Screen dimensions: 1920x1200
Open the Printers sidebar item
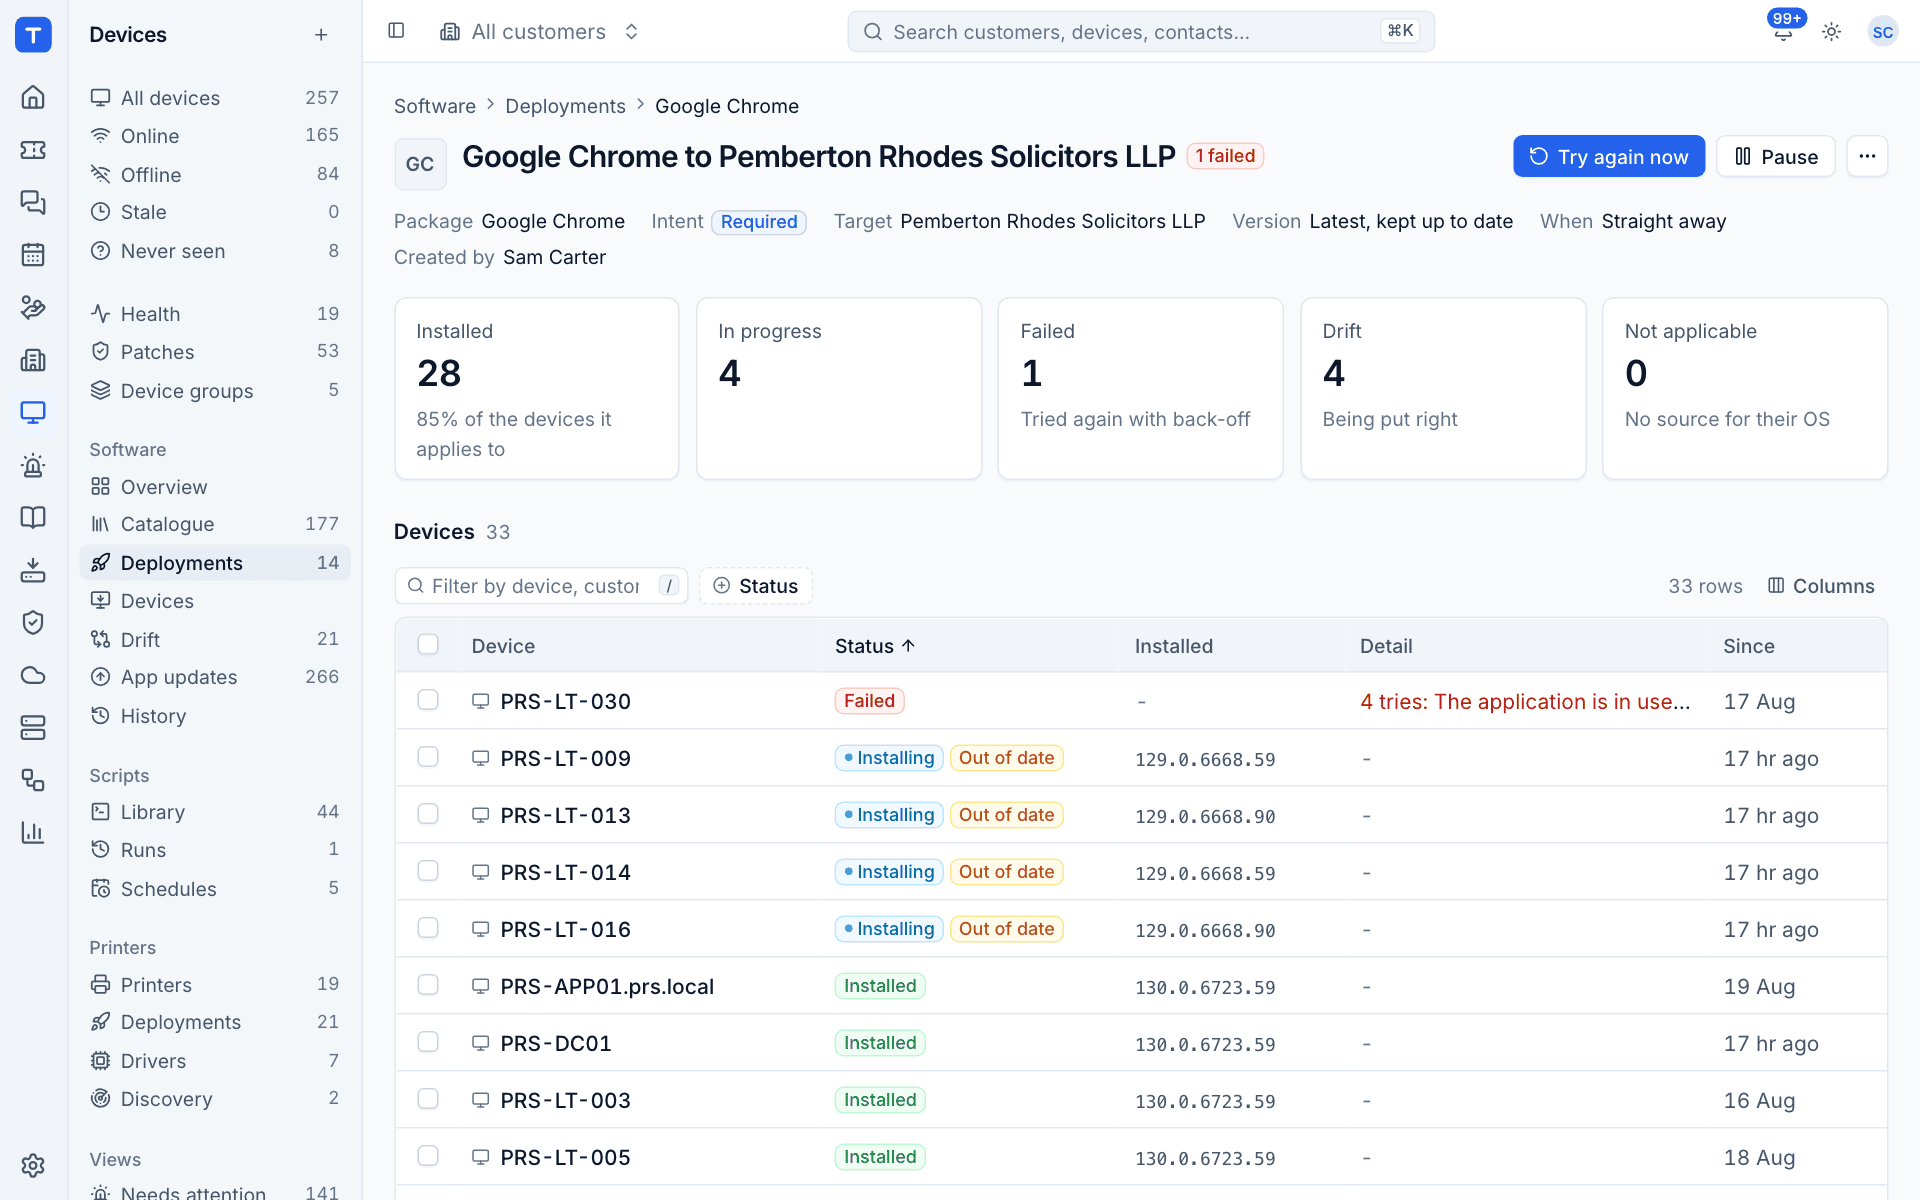[215, 985]
